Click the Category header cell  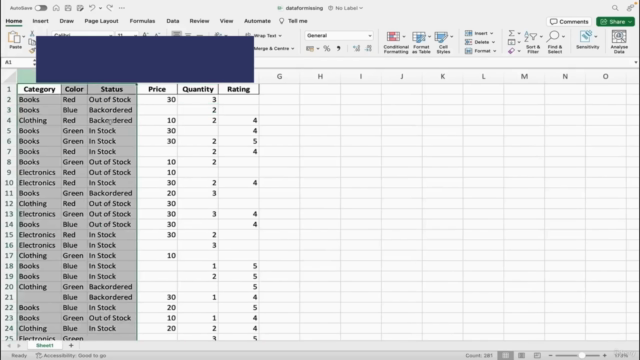click(39, 89)
